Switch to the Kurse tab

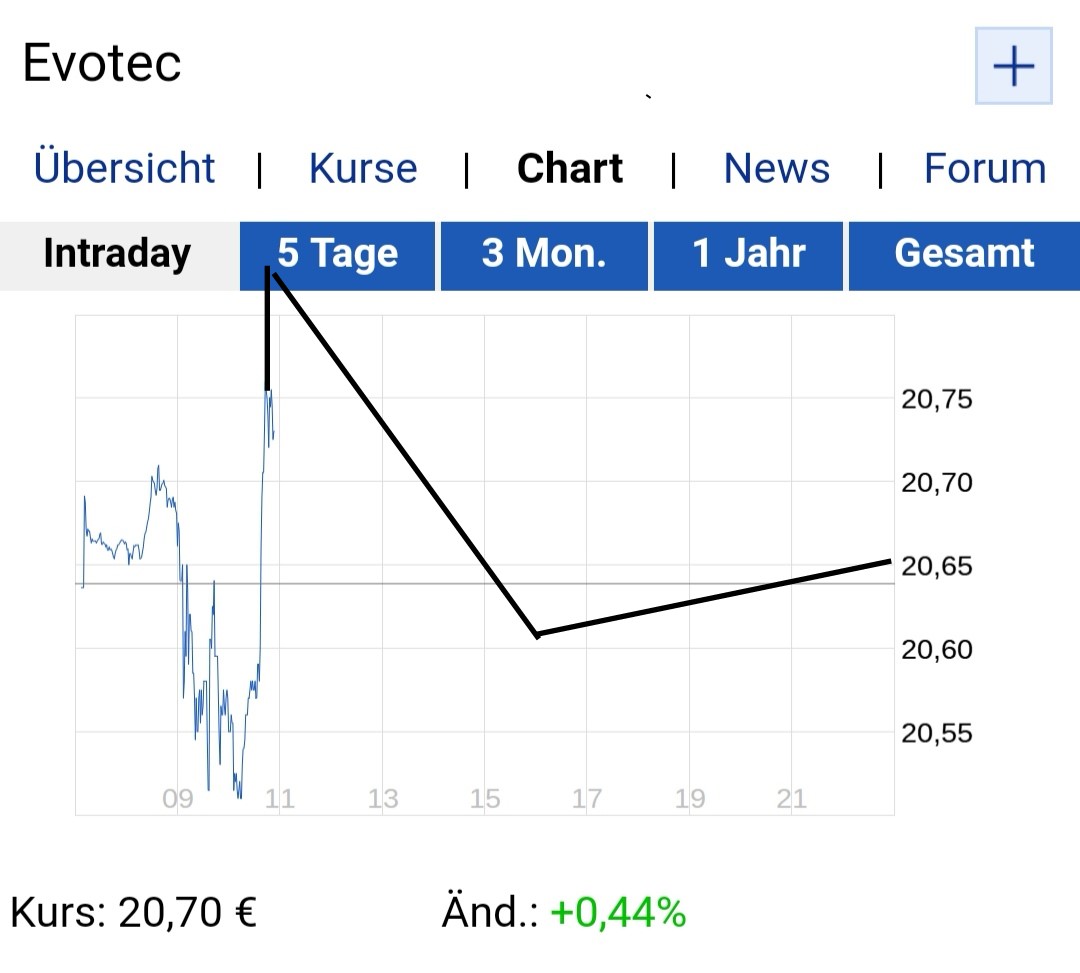363,168
